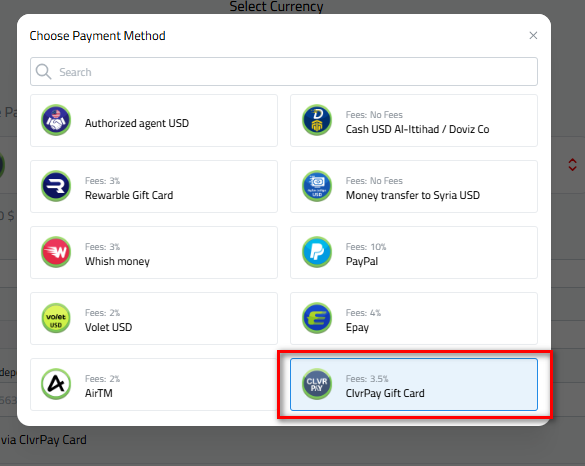Click the Select Currency heading behind dialog
Image resolution: width=585 pixels, height=466 pixels.
(x=276, y=6)
